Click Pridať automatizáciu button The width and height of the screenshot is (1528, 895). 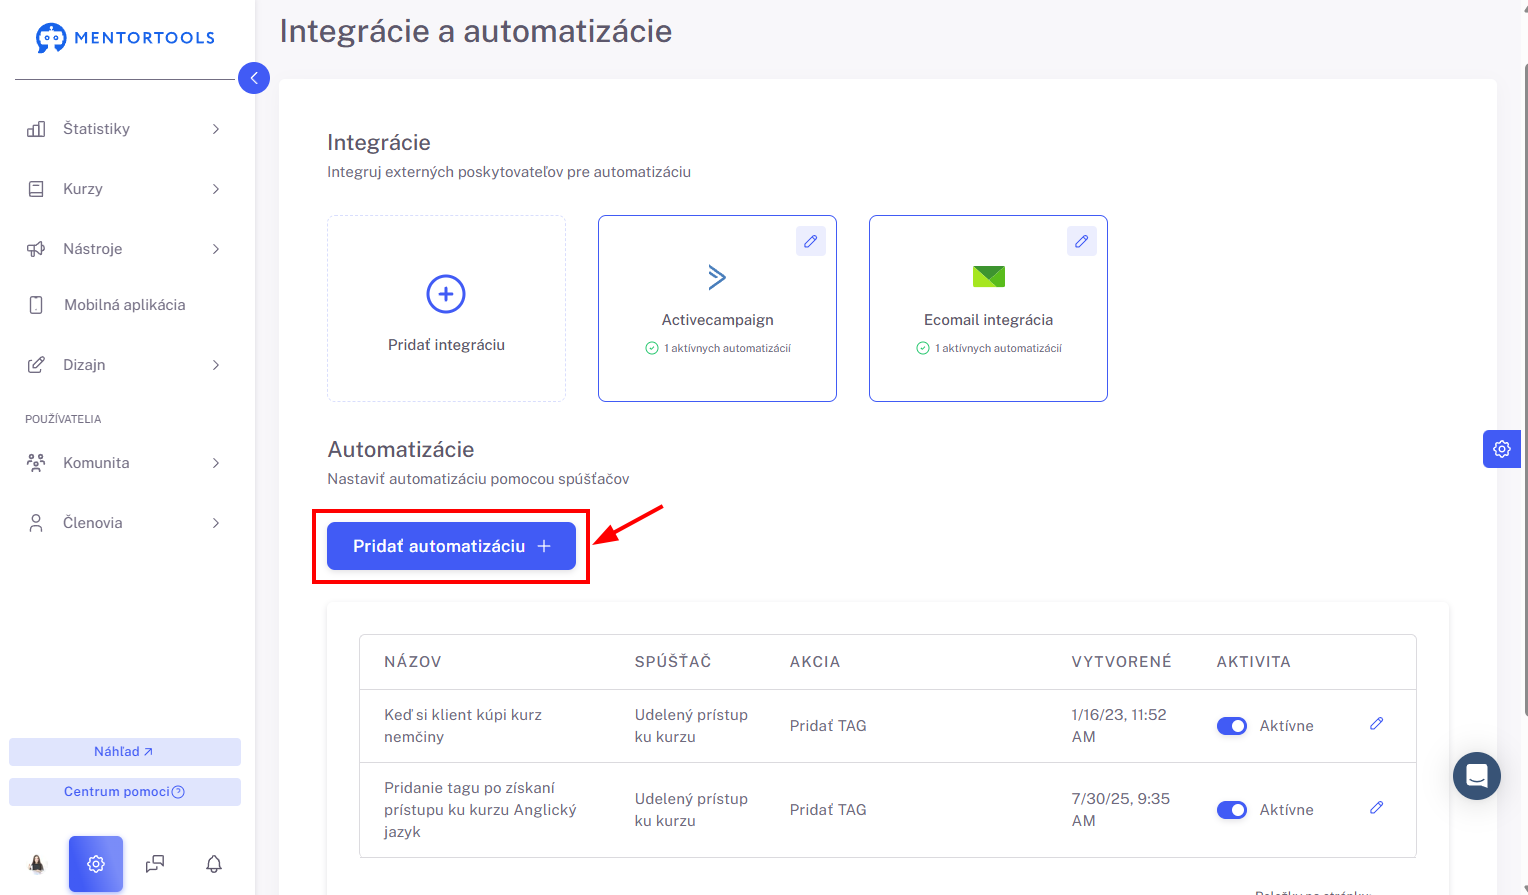(x=451, y=546)
